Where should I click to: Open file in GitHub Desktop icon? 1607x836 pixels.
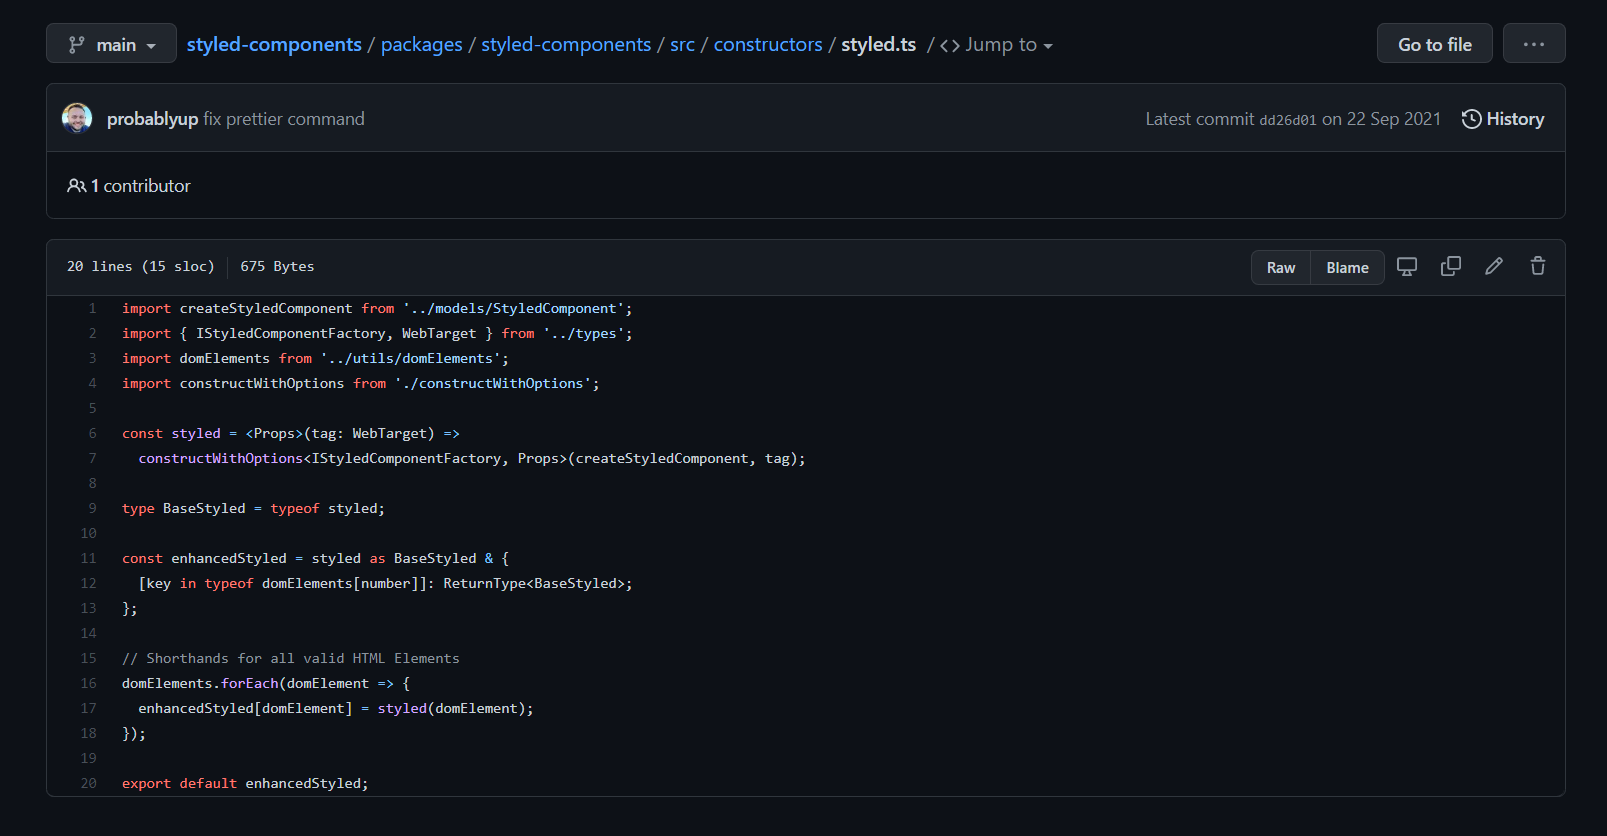point(1407,266)
